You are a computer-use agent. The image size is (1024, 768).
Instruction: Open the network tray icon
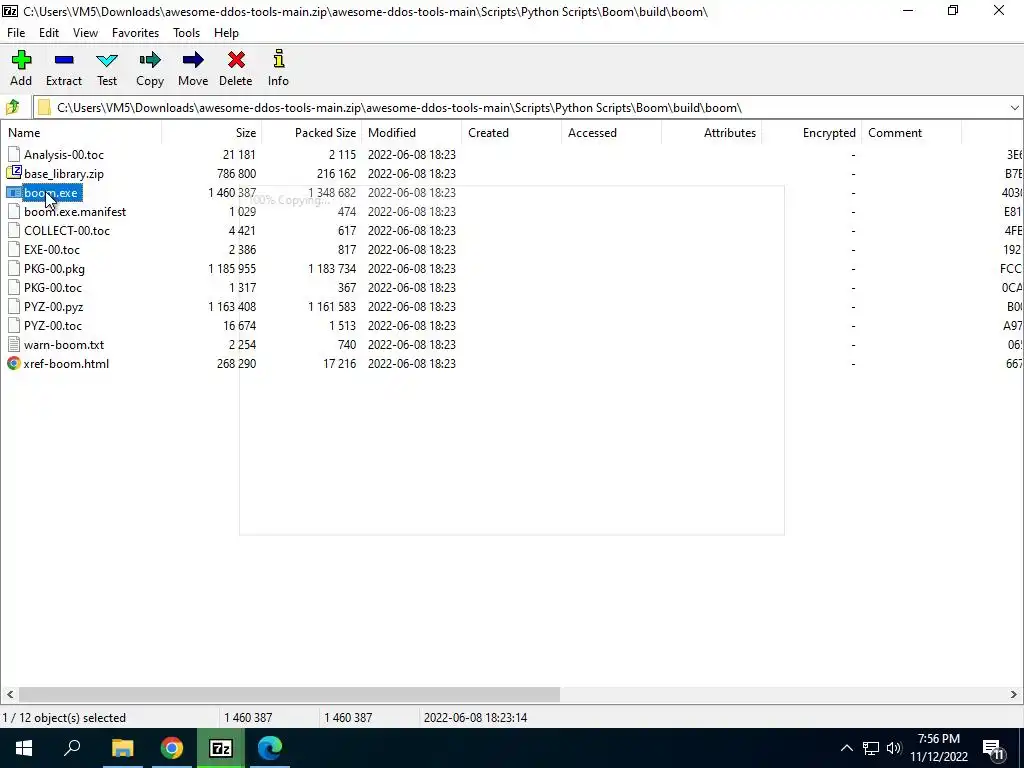pos(871,748)
